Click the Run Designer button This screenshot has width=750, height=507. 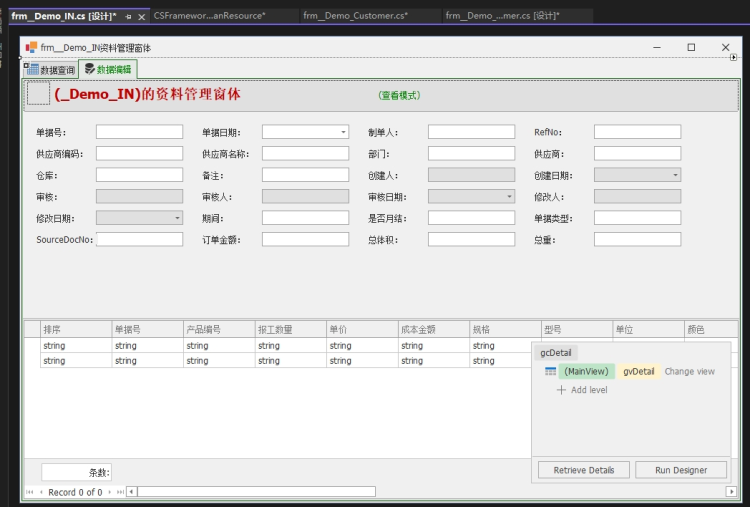pyautogui.click(x=681, y=470)
